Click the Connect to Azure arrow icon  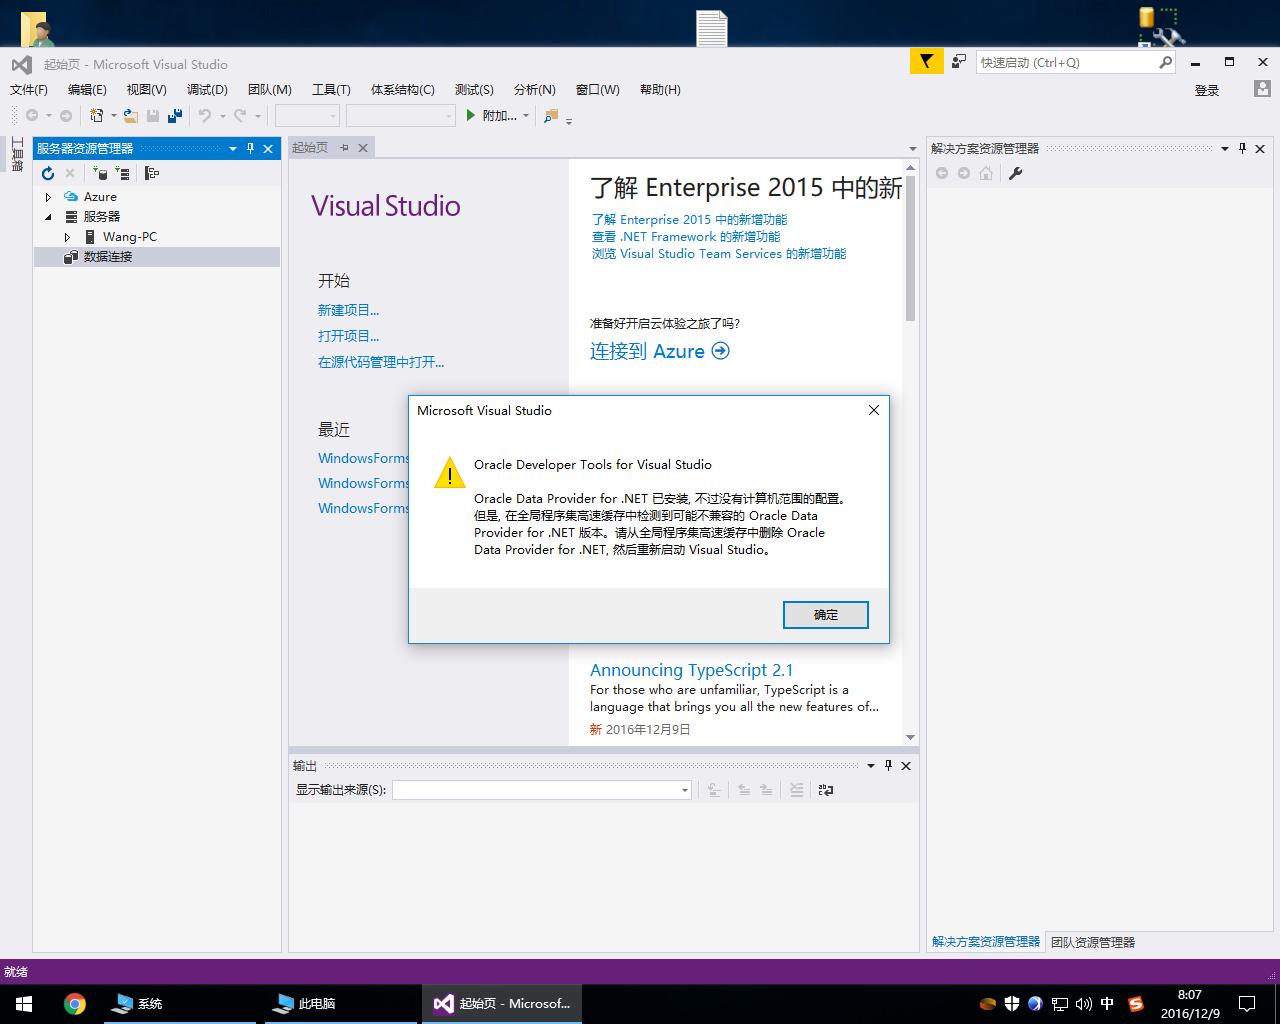point(721,351)
